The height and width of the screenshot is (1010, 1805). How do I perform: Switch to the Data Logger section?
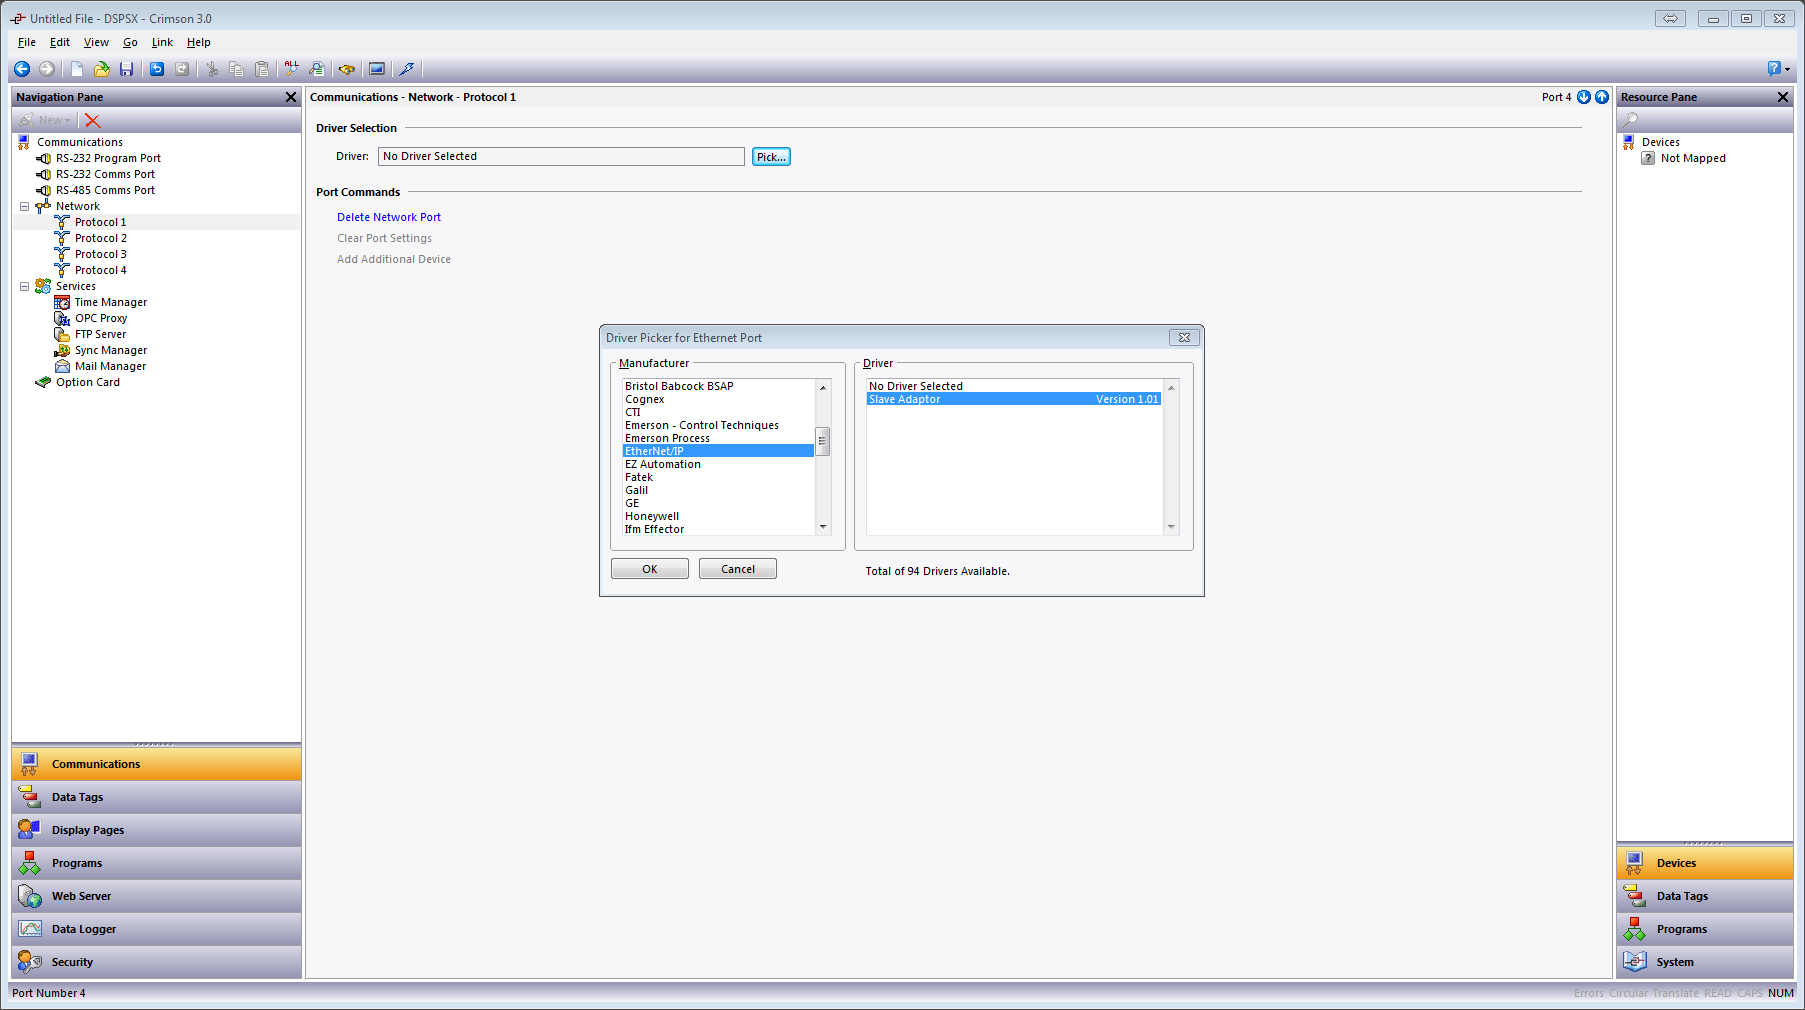(156, 929)
